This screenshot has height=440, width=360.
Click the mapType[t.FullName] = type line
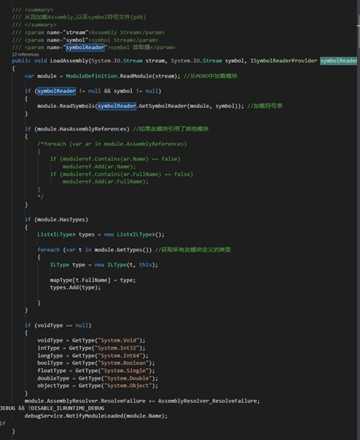pos(92,280)
